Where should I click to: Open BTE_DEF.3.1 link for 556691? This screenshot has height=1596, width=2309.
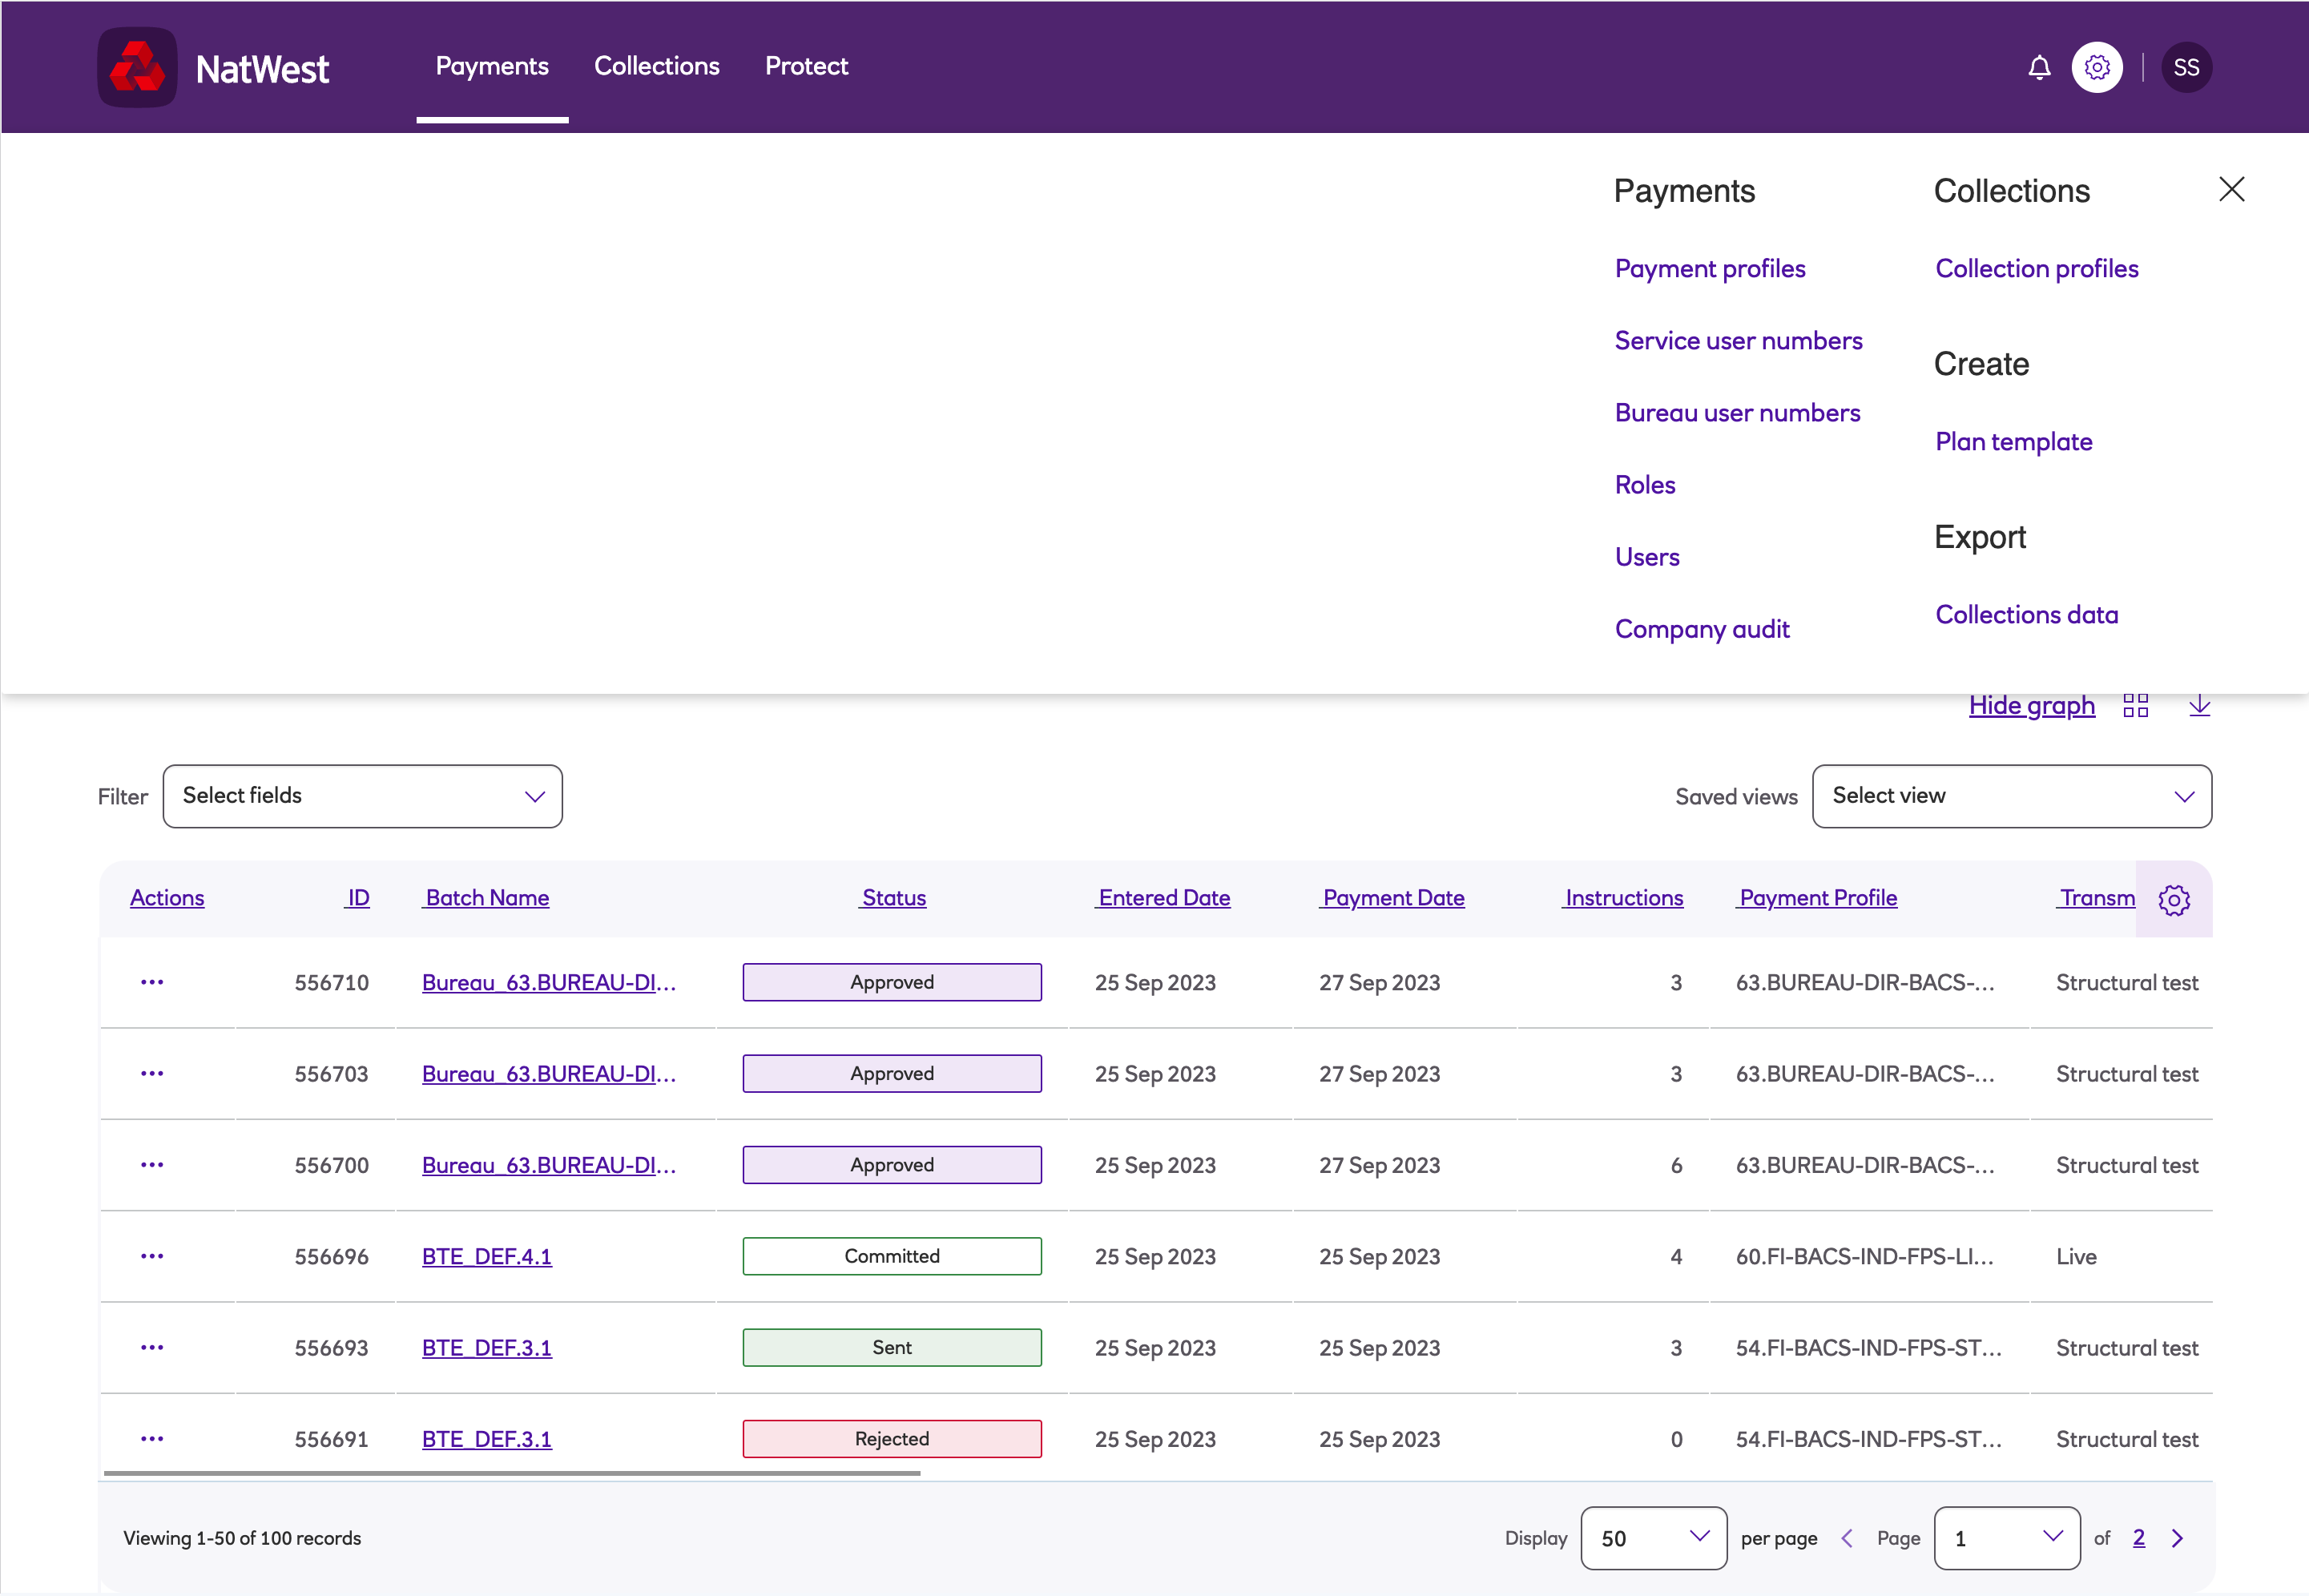pyautogui.click(x=486, y=1438)
